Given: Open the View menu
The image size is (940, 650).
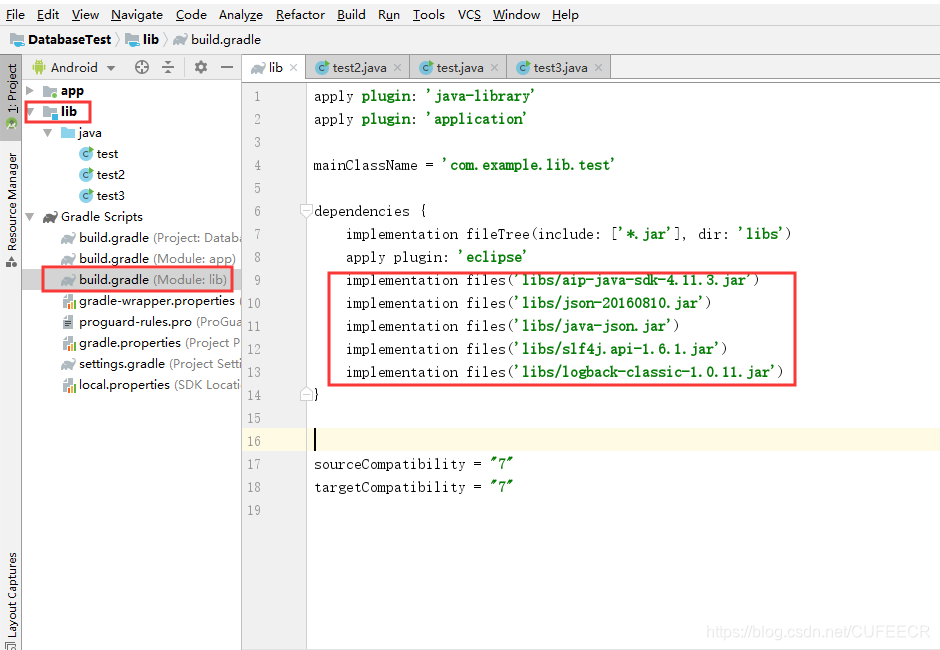Looking at the screenshot, I should (85, 14).
